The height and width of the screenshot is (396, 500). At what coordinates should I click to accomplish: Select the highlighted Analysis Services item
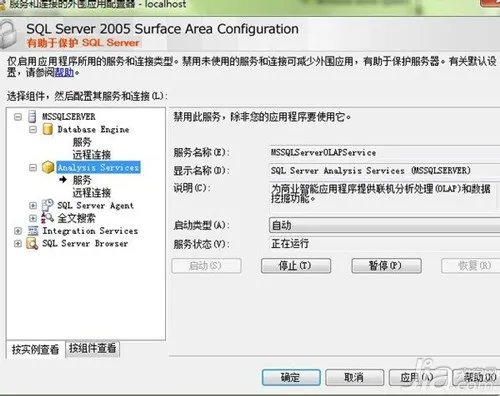pyautogui.click(x=98, y=167)
